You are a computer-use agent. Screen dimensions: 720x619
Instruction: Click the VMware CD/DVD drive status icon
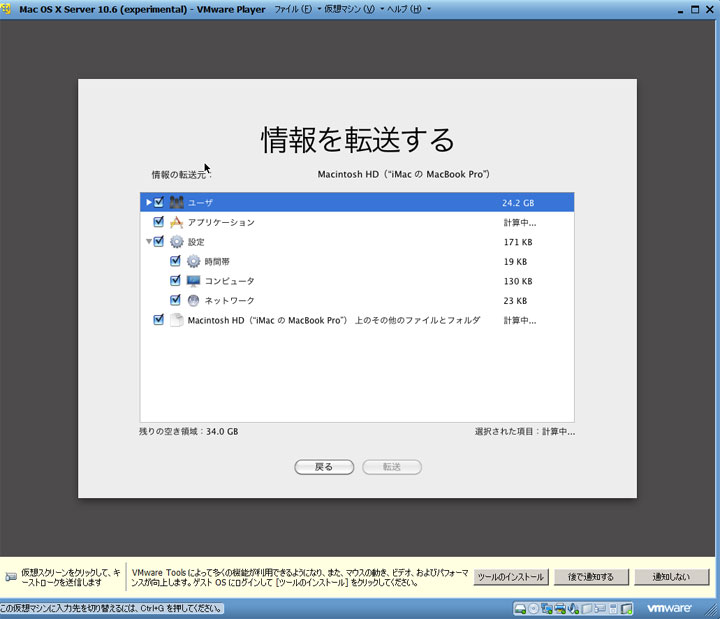534,608
